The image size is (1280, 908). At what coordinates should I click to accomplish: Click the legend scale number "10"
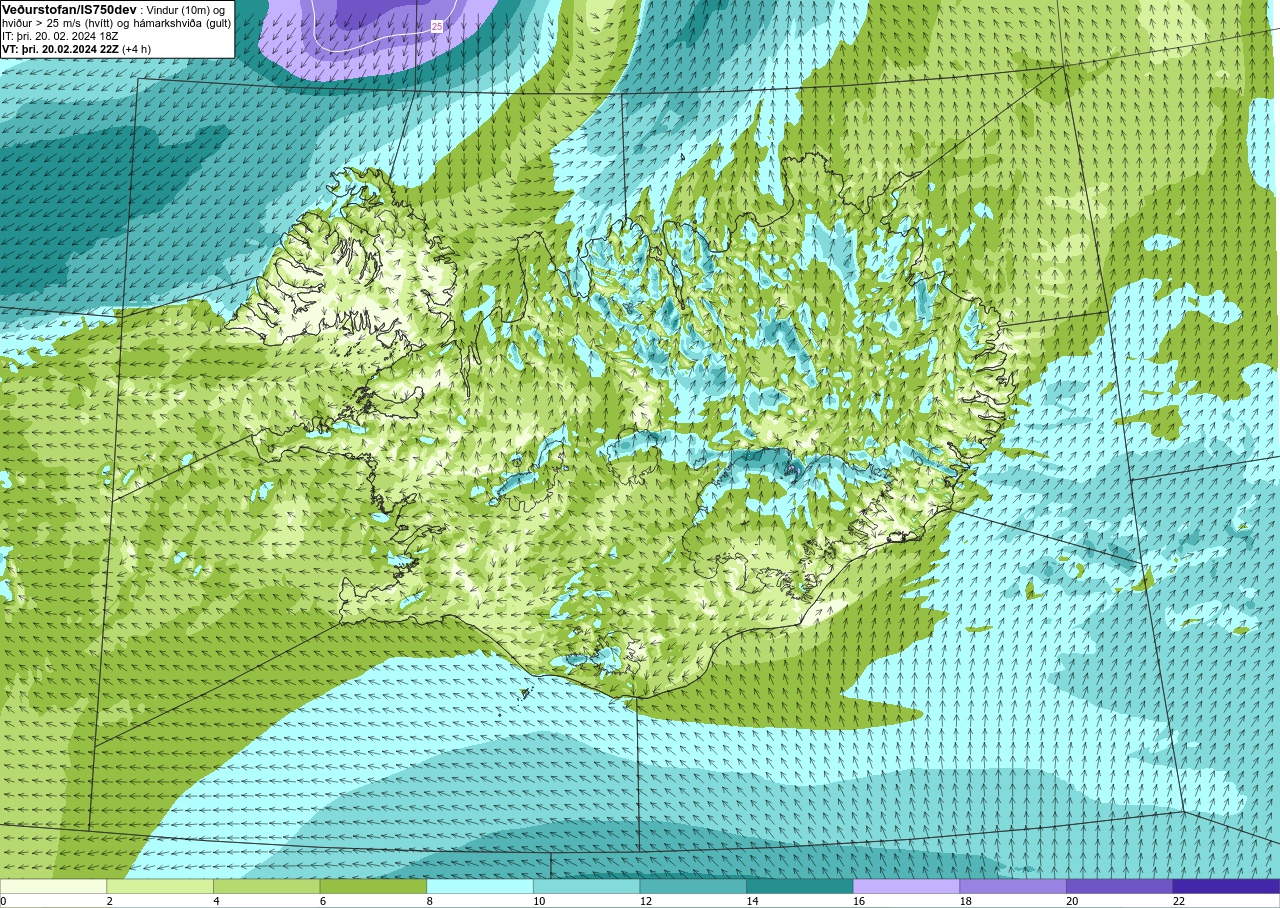pyautogui.click(x=538, y=901)
